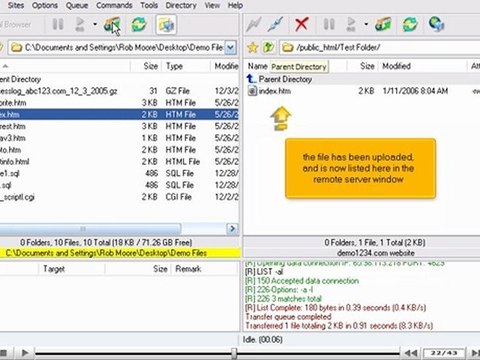Click the local pane scroll right arrow
This screenshot has width=480, height=360.
coord(232,229)
